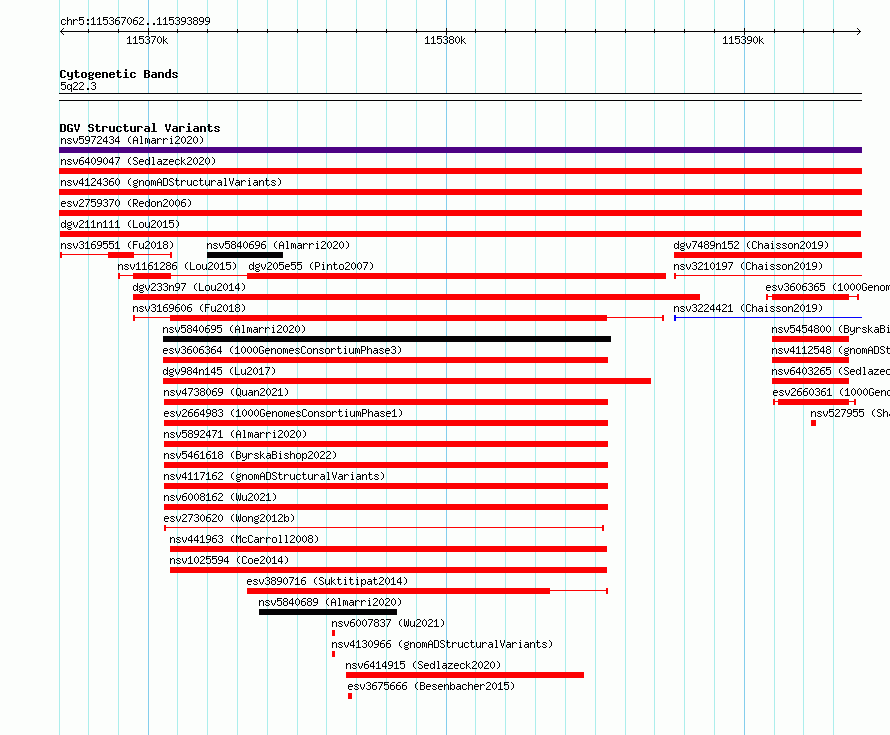890x735 pixels.
Task: Click nsv5461618 (ByrskaBishop2022) label
Action: pyautogui.click(x=250, y=455)
